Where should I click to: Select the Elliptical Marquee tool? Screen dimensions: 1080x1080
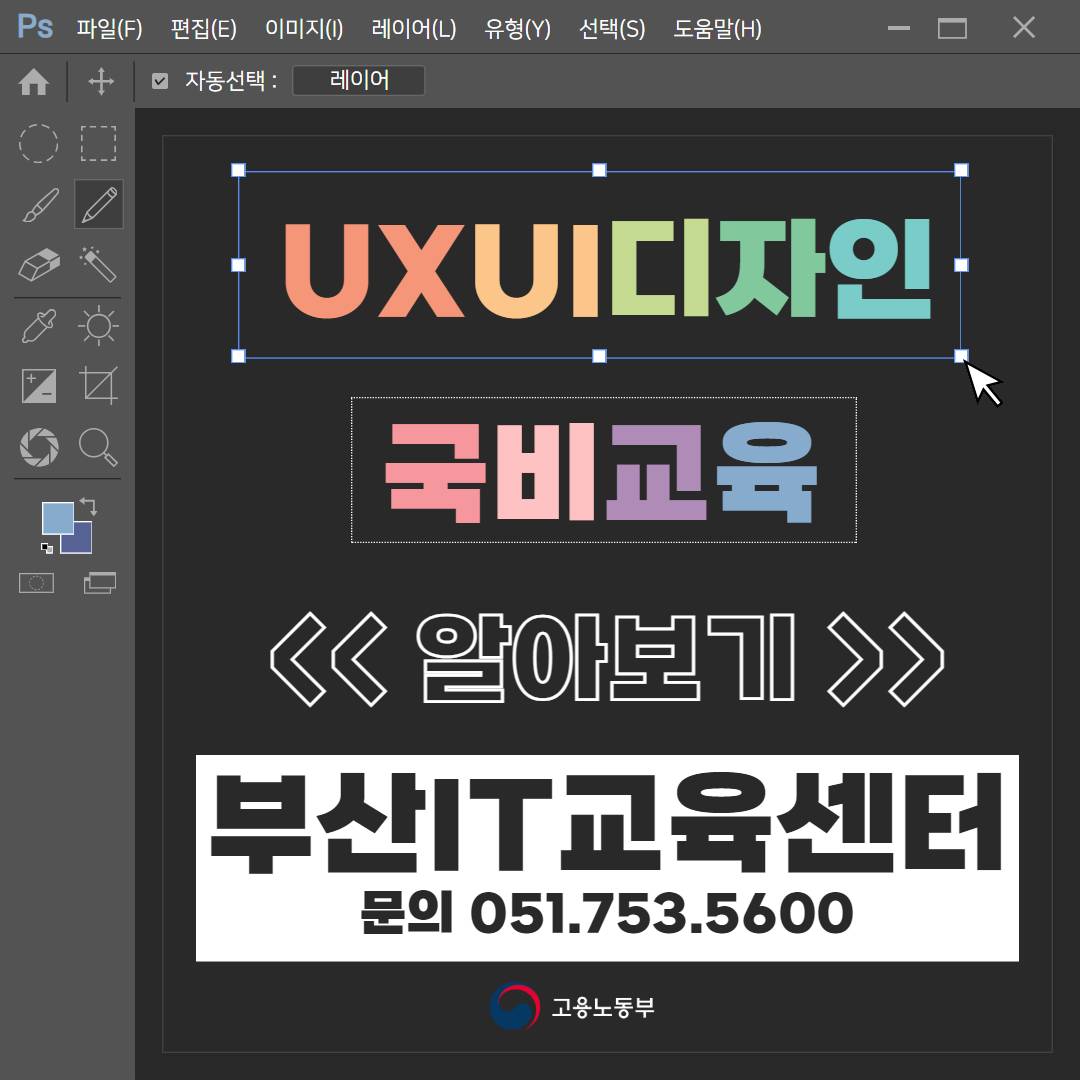[38, 142]
